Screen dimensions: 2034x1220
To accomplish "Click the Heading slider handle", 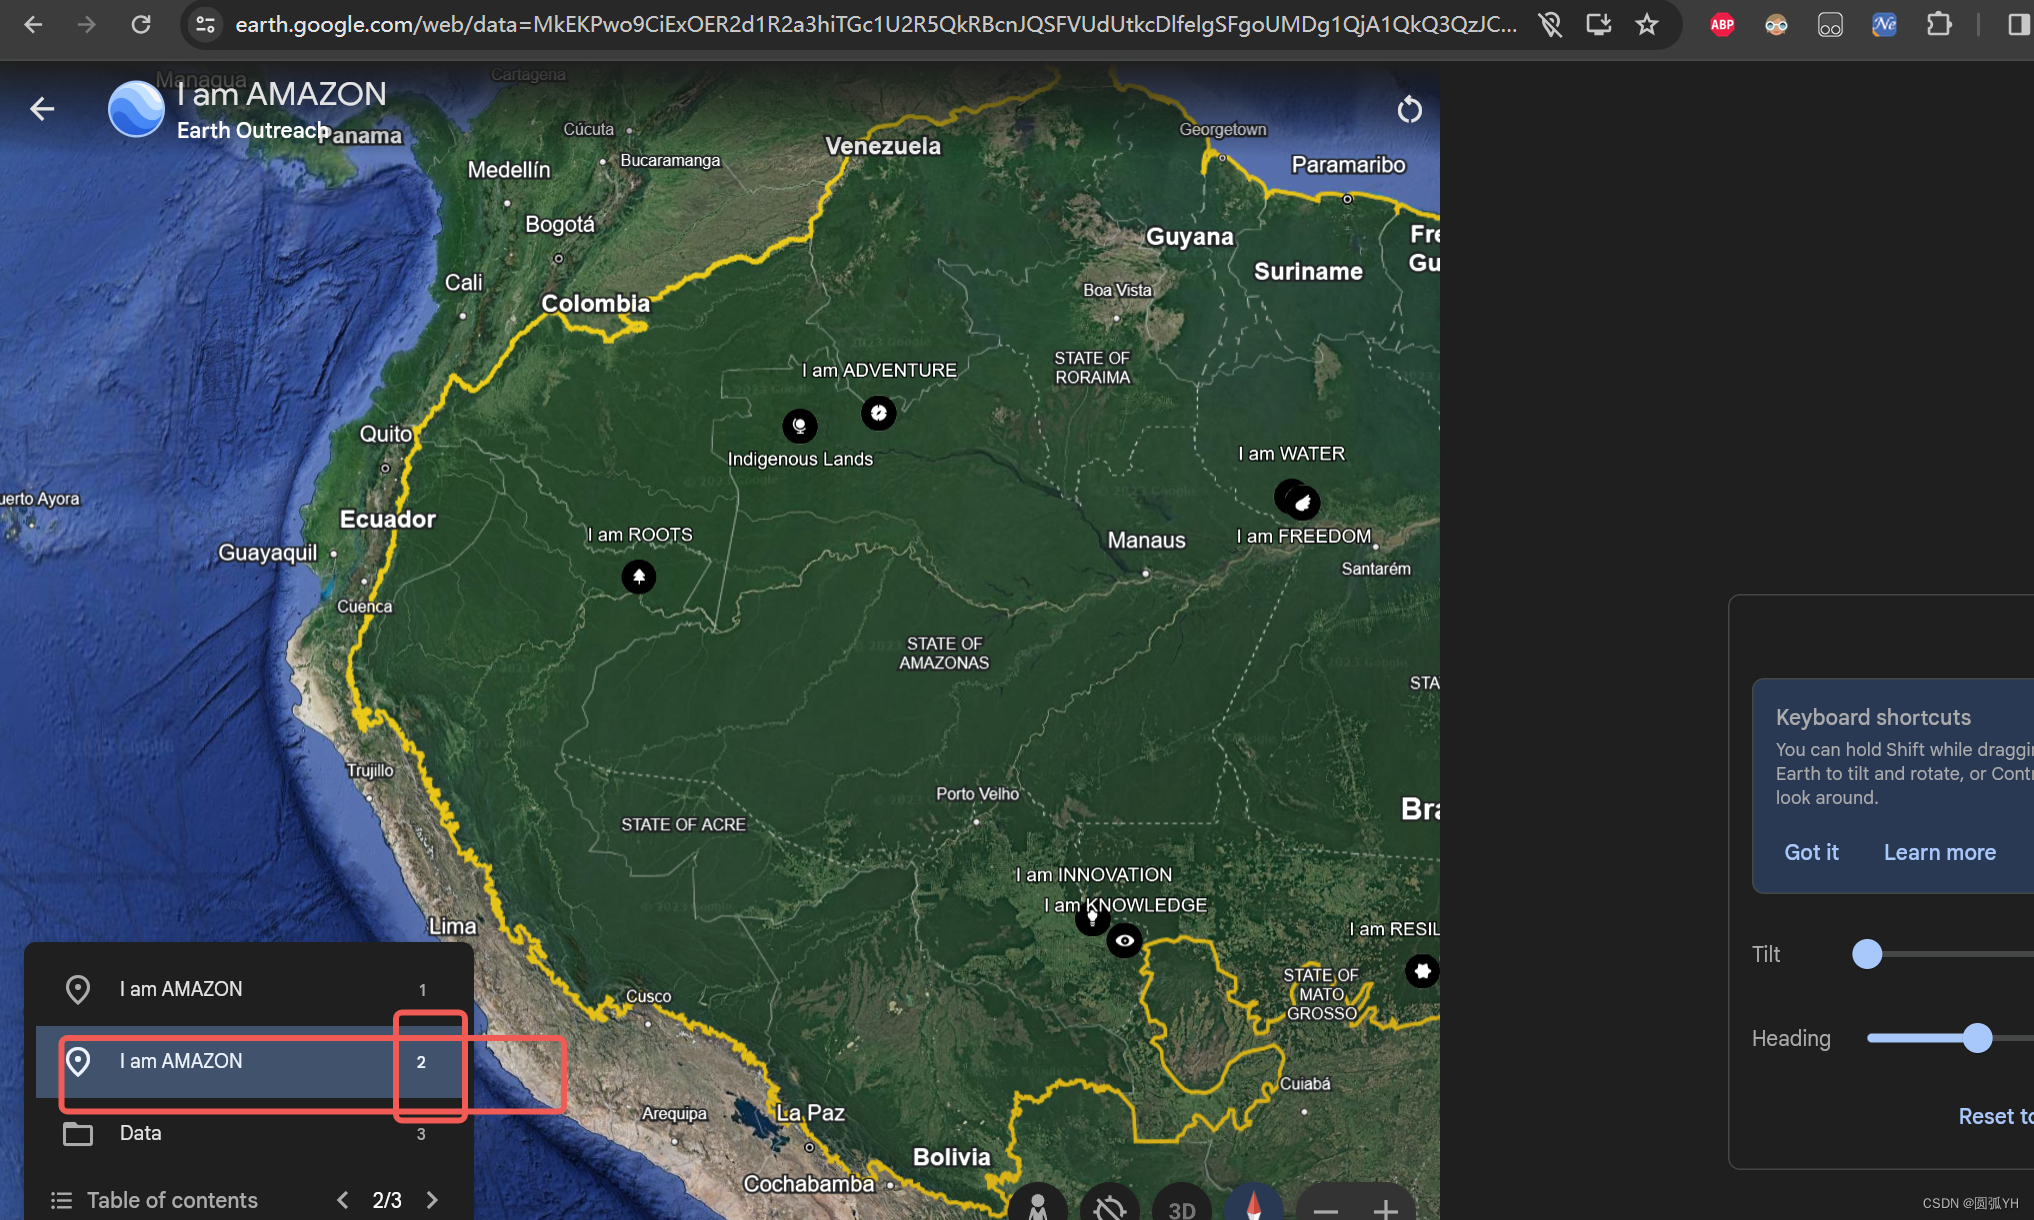I will point(1976,1038).
